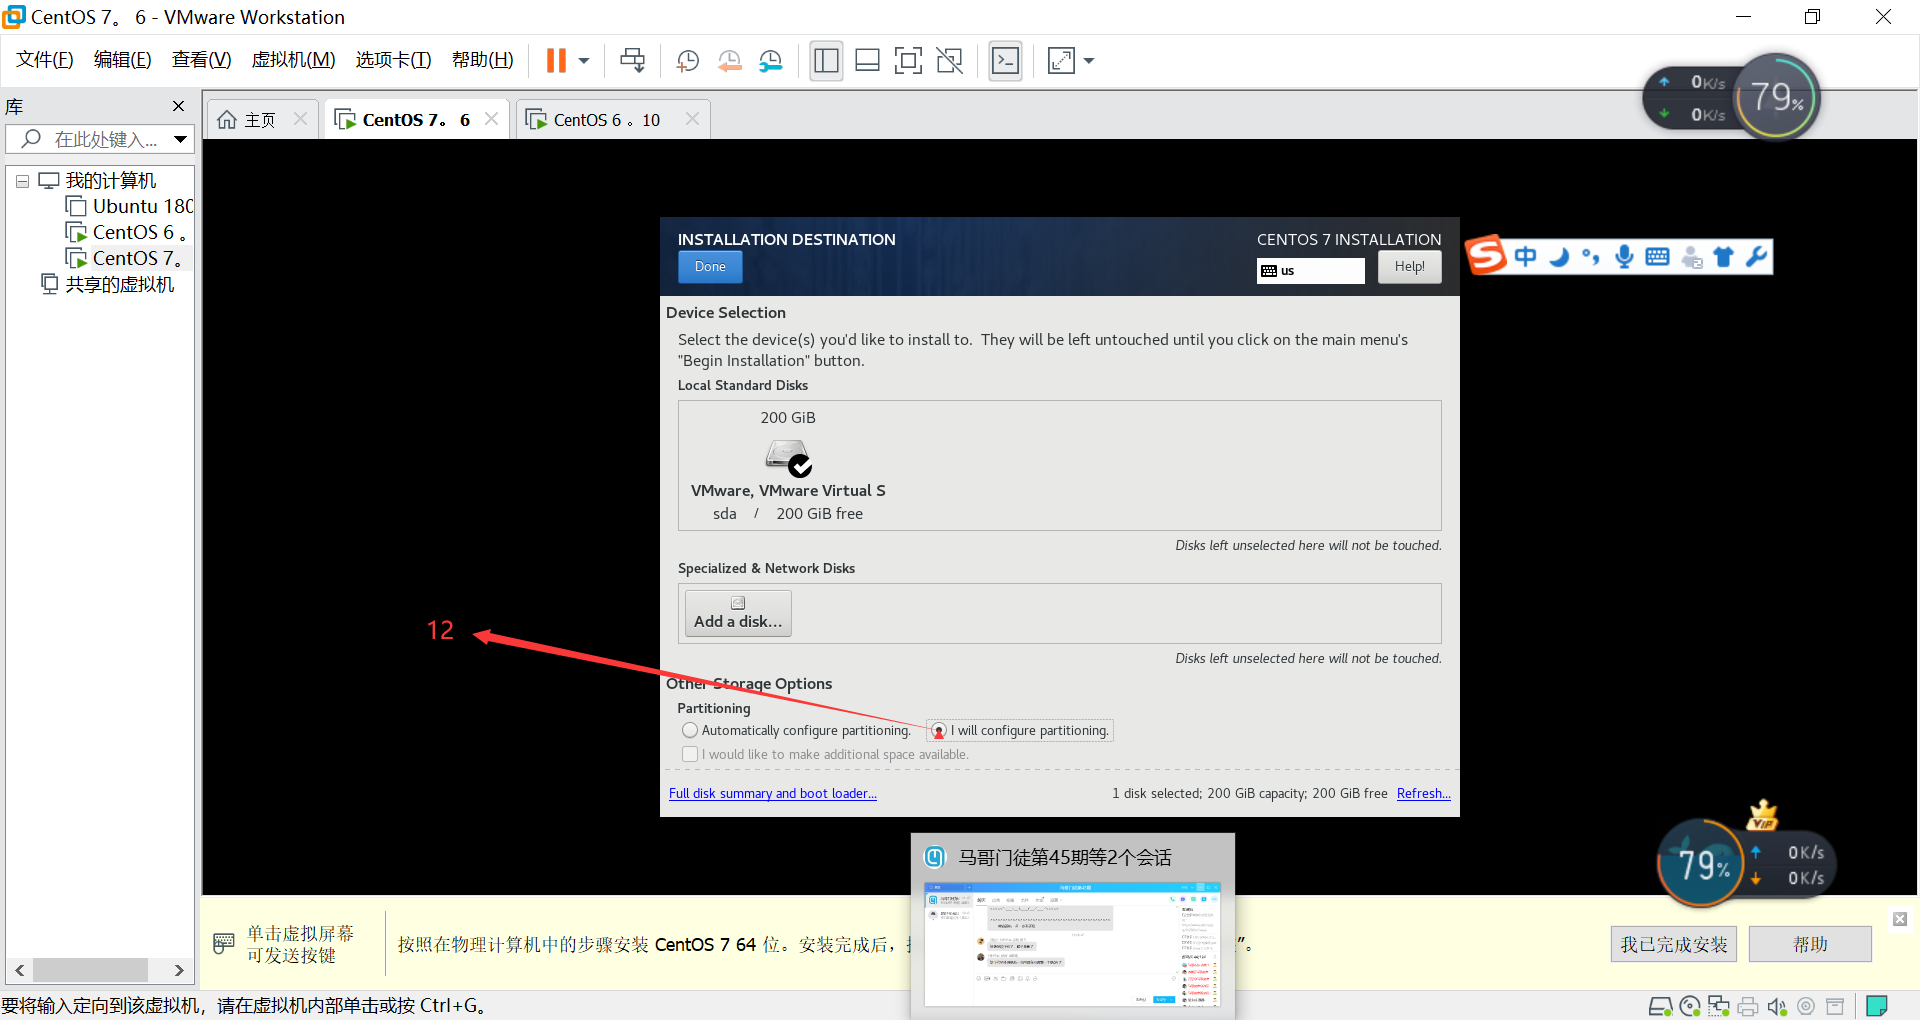Revert to the previous snapshot
Image resolution: width=1920 pixels, height=1020 pixels.
click(729, 61)
